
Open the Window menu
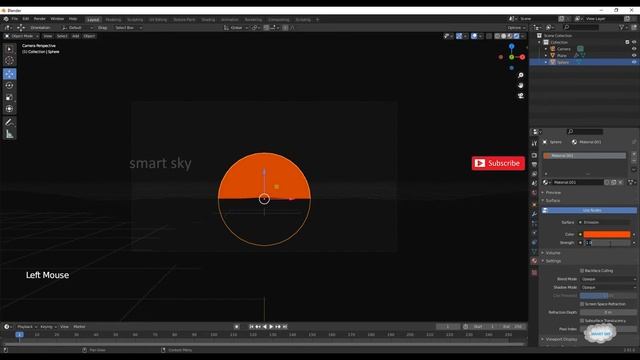pyautogui.click(x=57, y=19)
